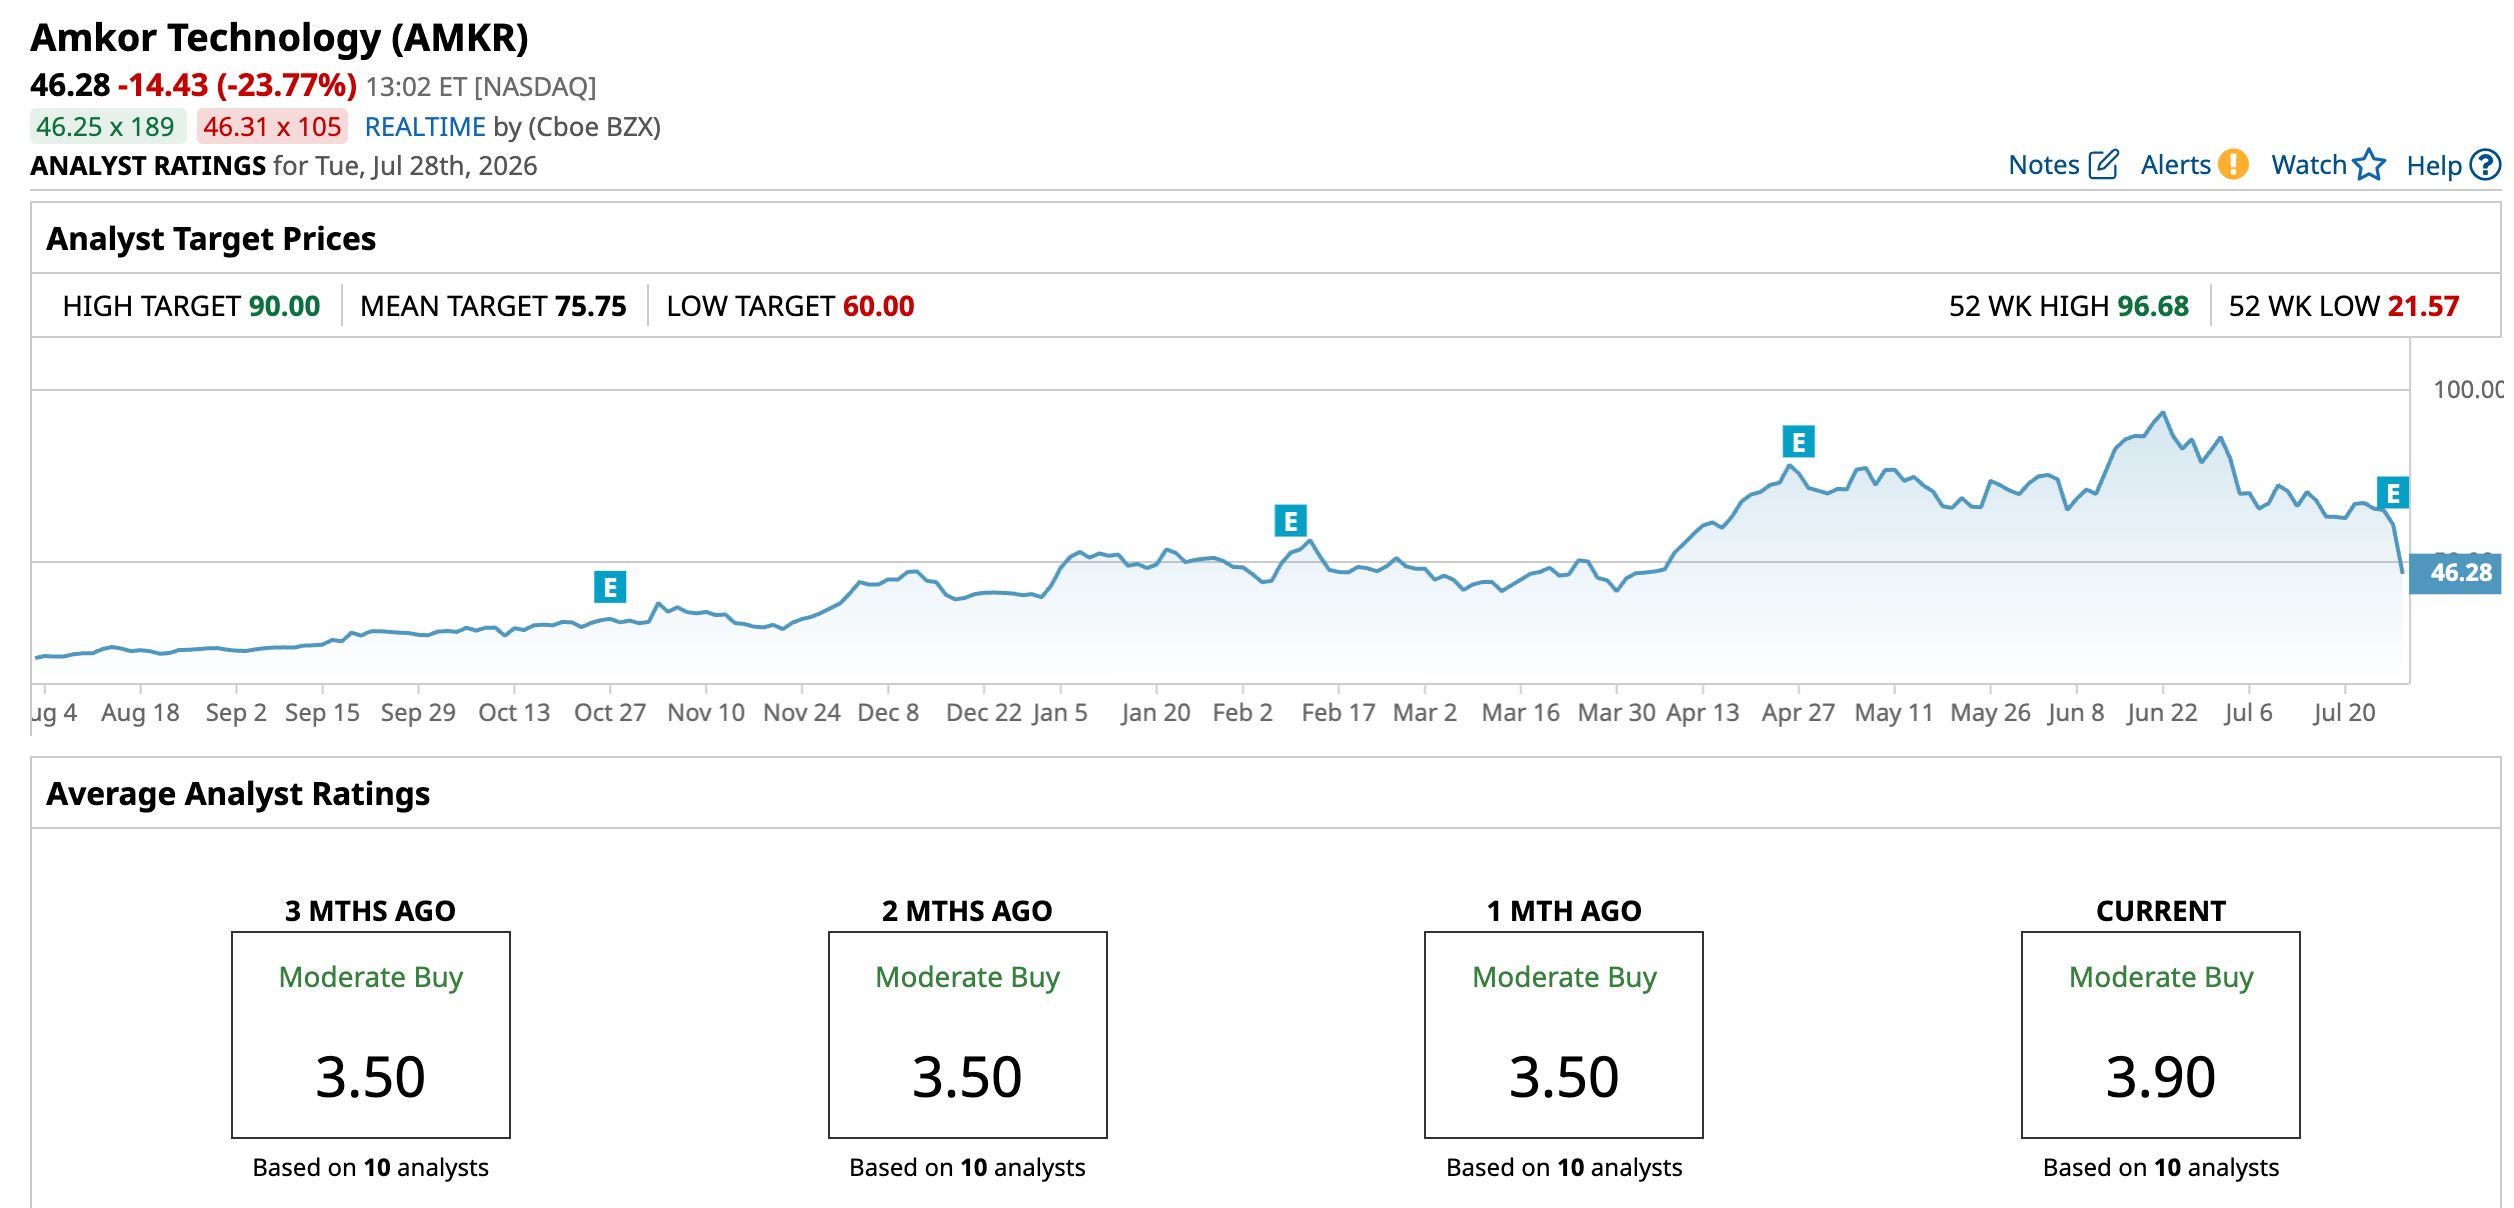Viewport: 2514px width, 1208px height.
Task: Click the orange Alerts exclamation icon
Action: click(2233, 165)
